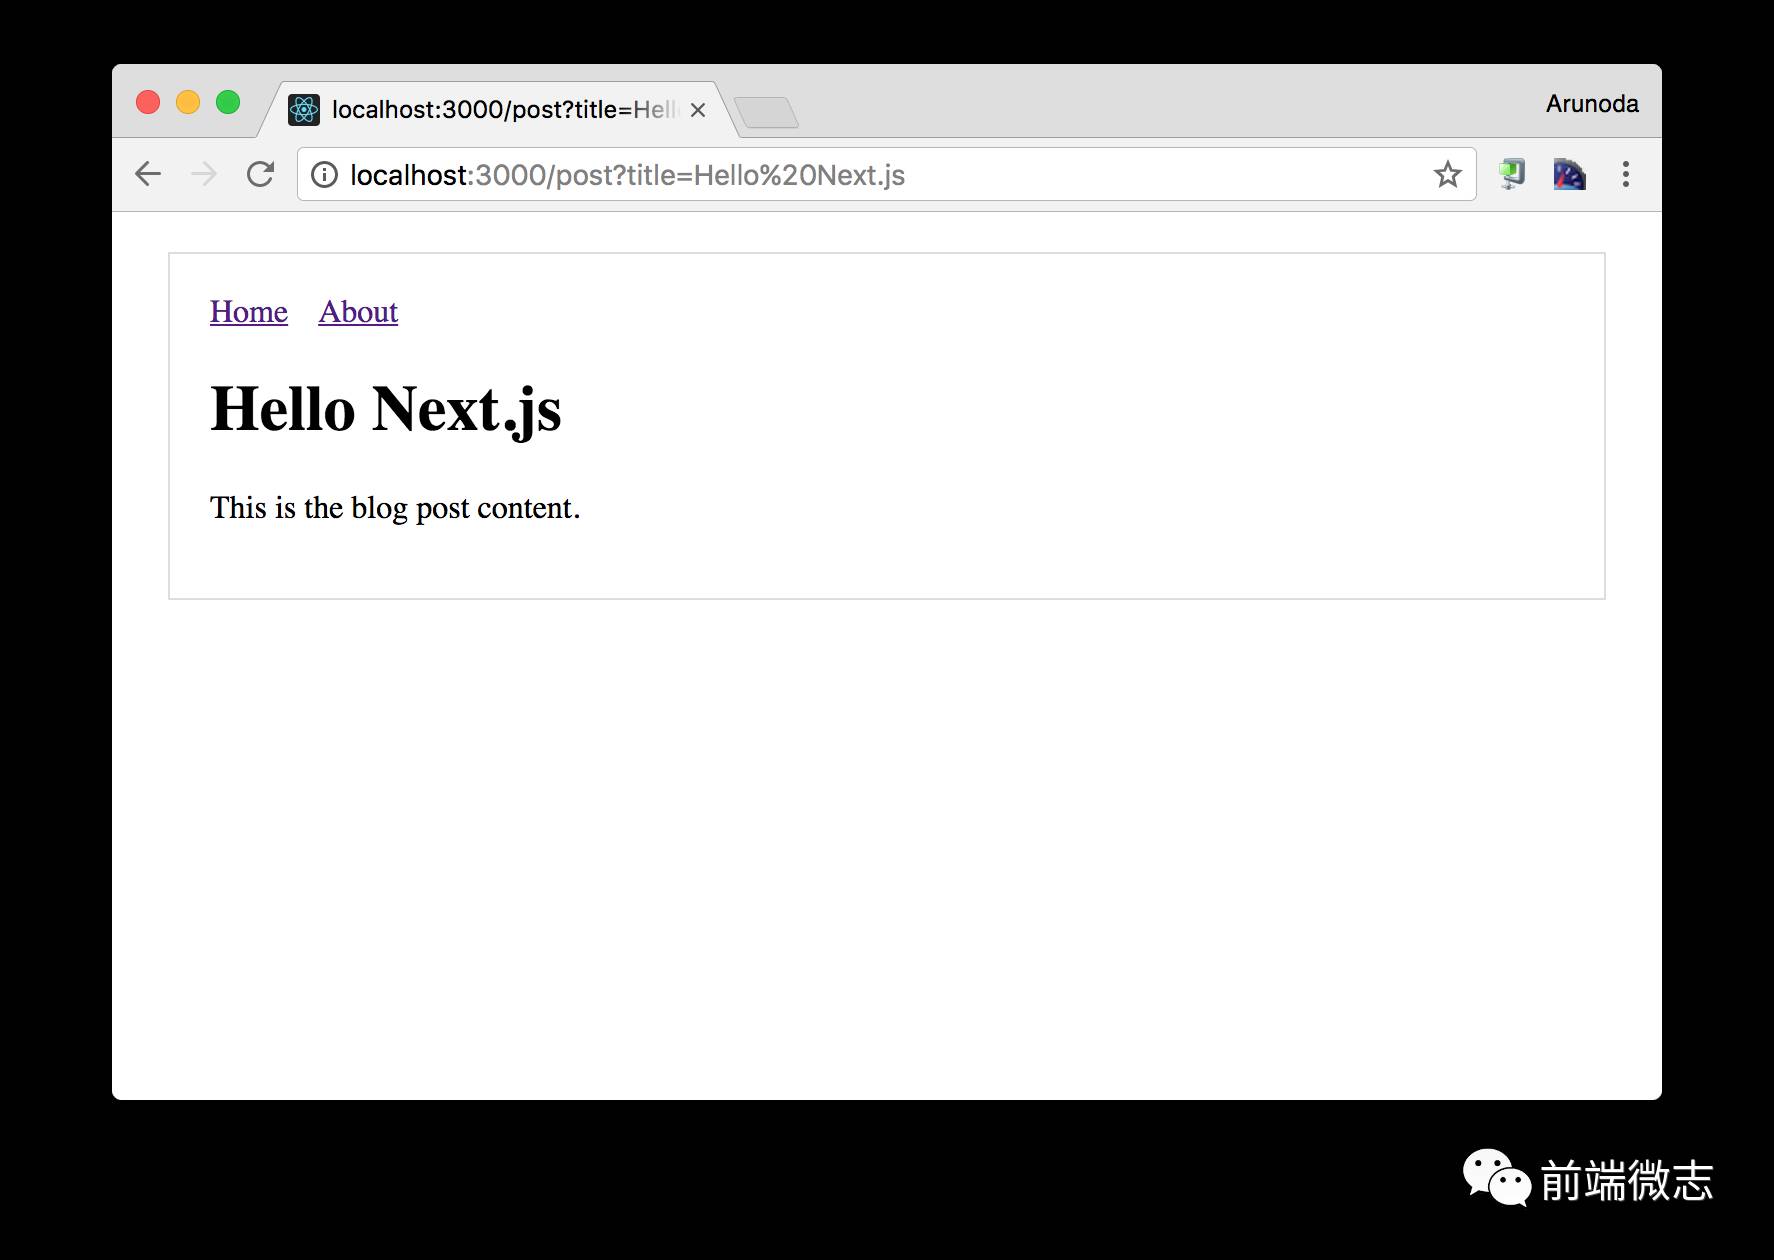Minimize the window with the yellow button
Screen dimensions: 1774x1260
(x=188, y=102)
